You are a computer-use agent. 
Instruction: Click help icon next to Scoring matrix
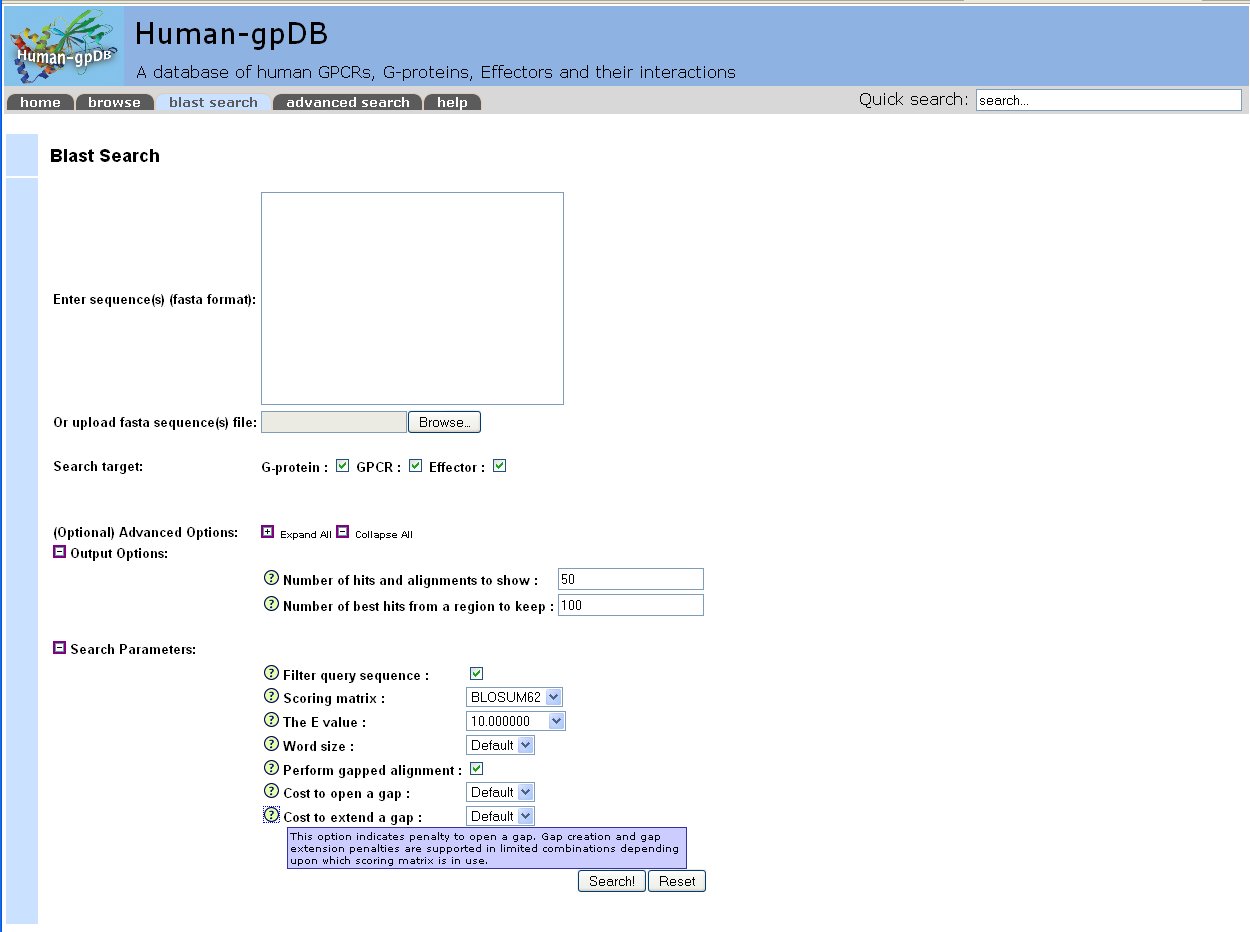[x=270, y=697]
